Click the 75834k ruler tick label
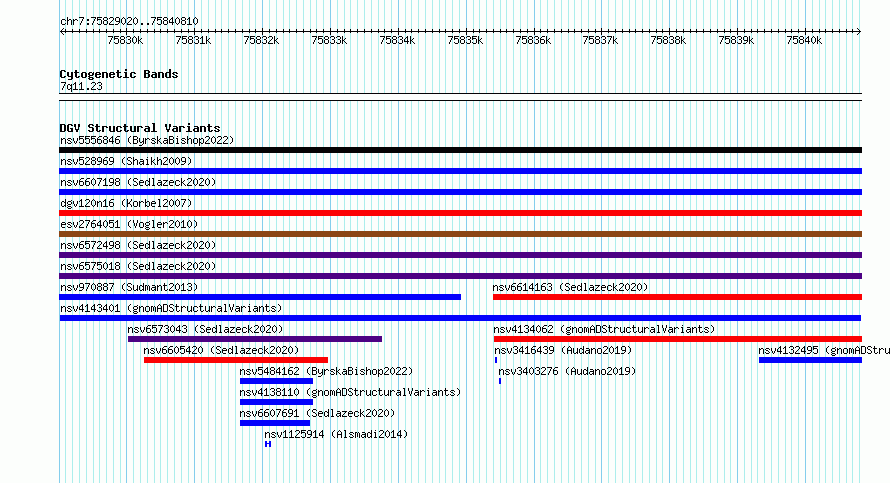Image resolution: width=890 pixels, height=483 pixels. pos(397,40)
